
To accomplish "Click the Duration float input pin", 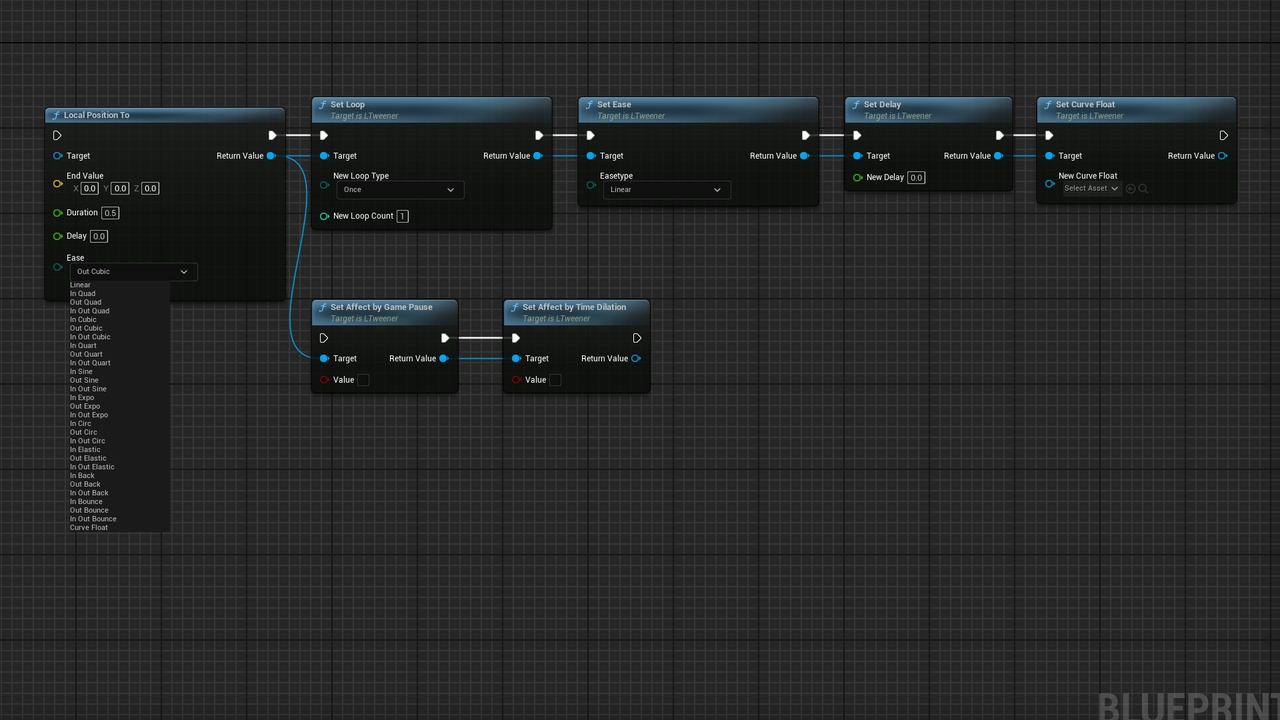I will (x=57, y=213).
